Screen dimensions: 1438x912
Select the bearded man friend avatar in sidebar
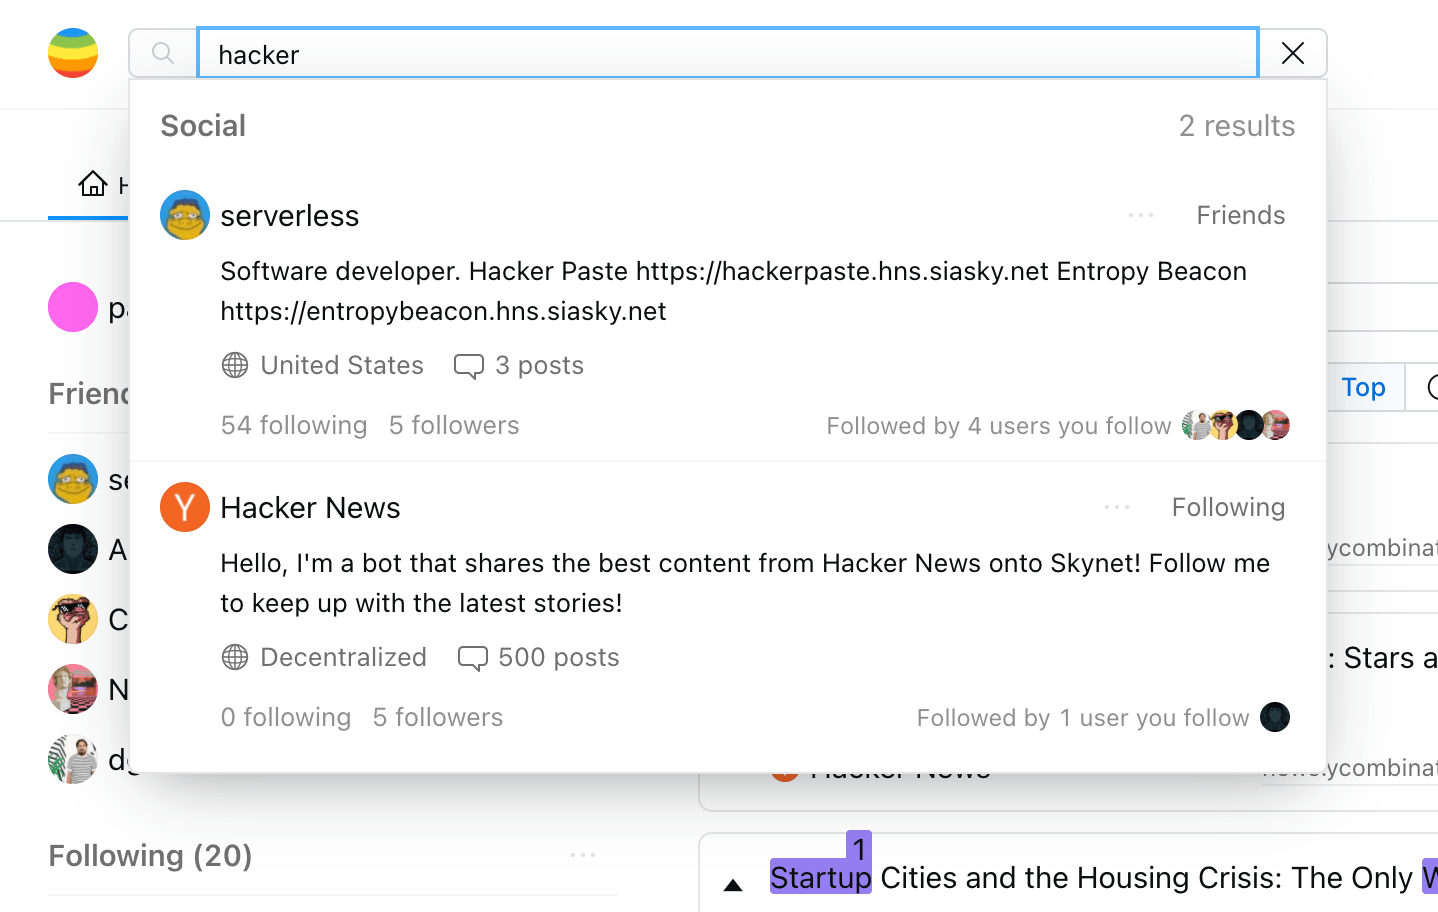73,759
